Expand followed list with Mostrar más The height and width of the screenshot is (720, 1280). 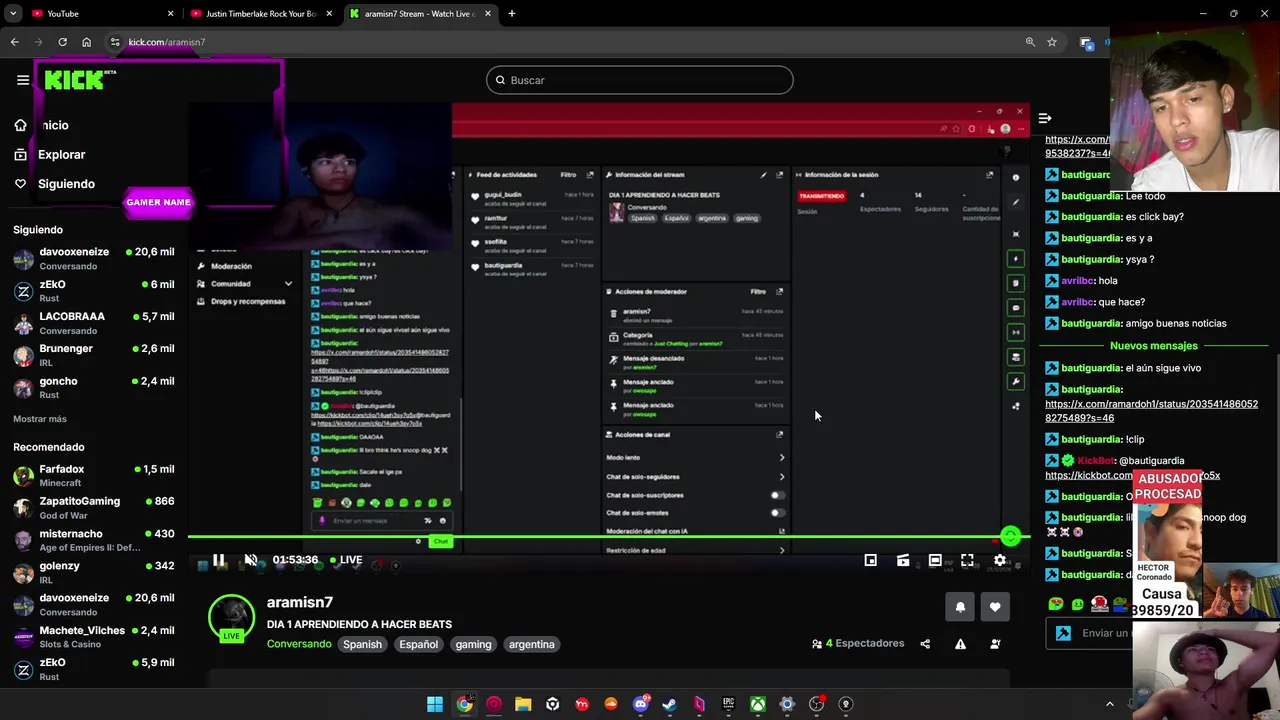coord(40,419)
